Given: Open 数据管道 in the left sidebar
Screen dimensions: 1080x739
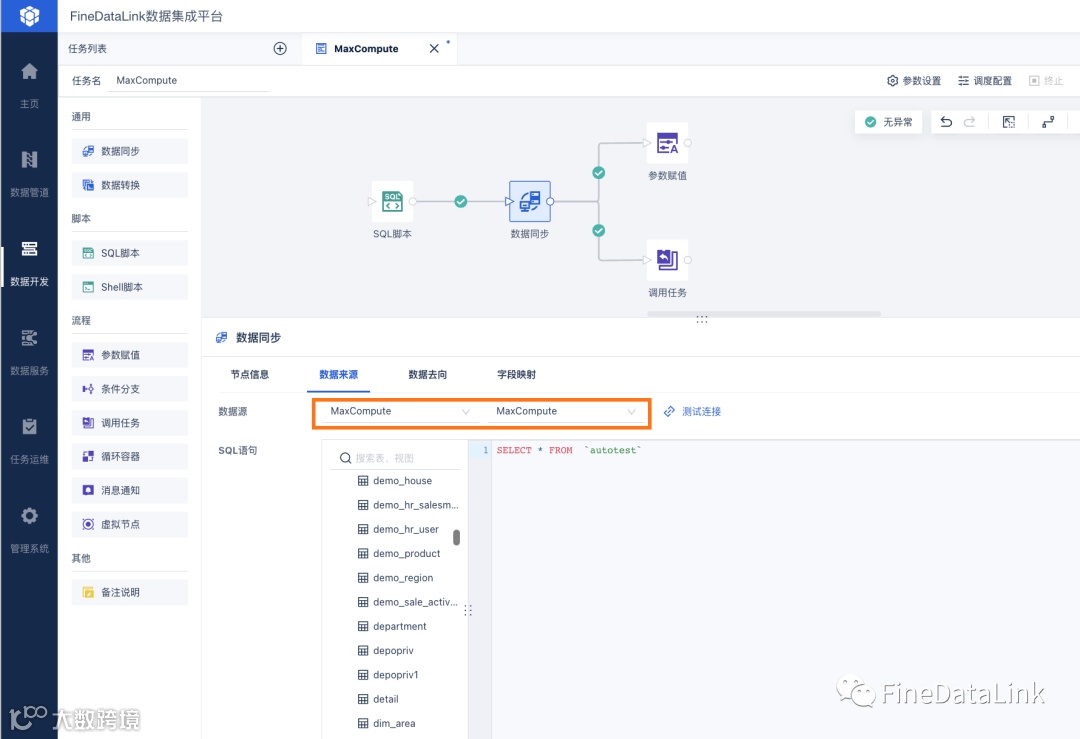Looking at the screenshot, I should [x=29, y=174].
